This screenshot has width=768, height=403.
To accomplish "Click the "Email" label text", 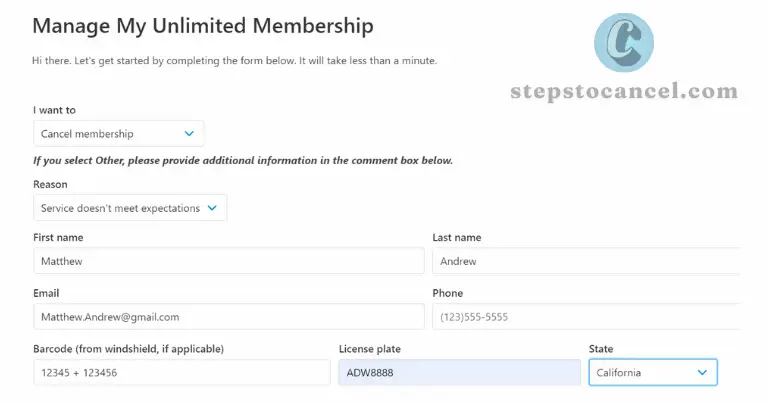I will pos(46,293).
